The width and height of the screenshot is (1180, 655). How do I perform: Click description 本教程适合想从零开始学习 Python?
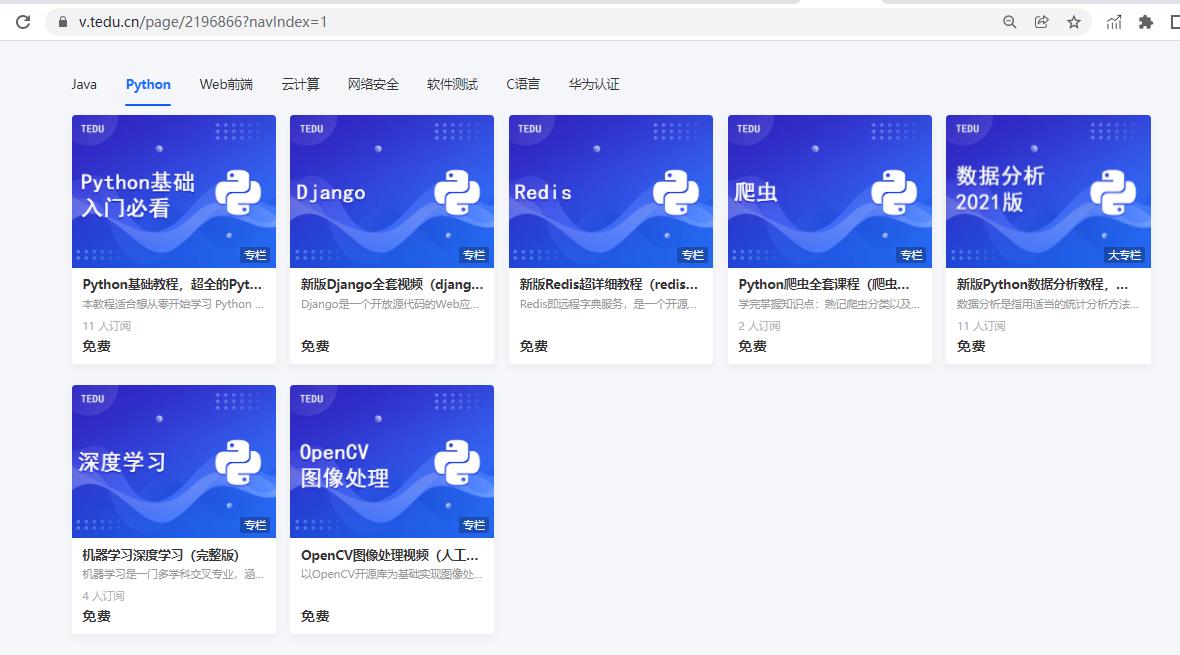coord(173,304)
